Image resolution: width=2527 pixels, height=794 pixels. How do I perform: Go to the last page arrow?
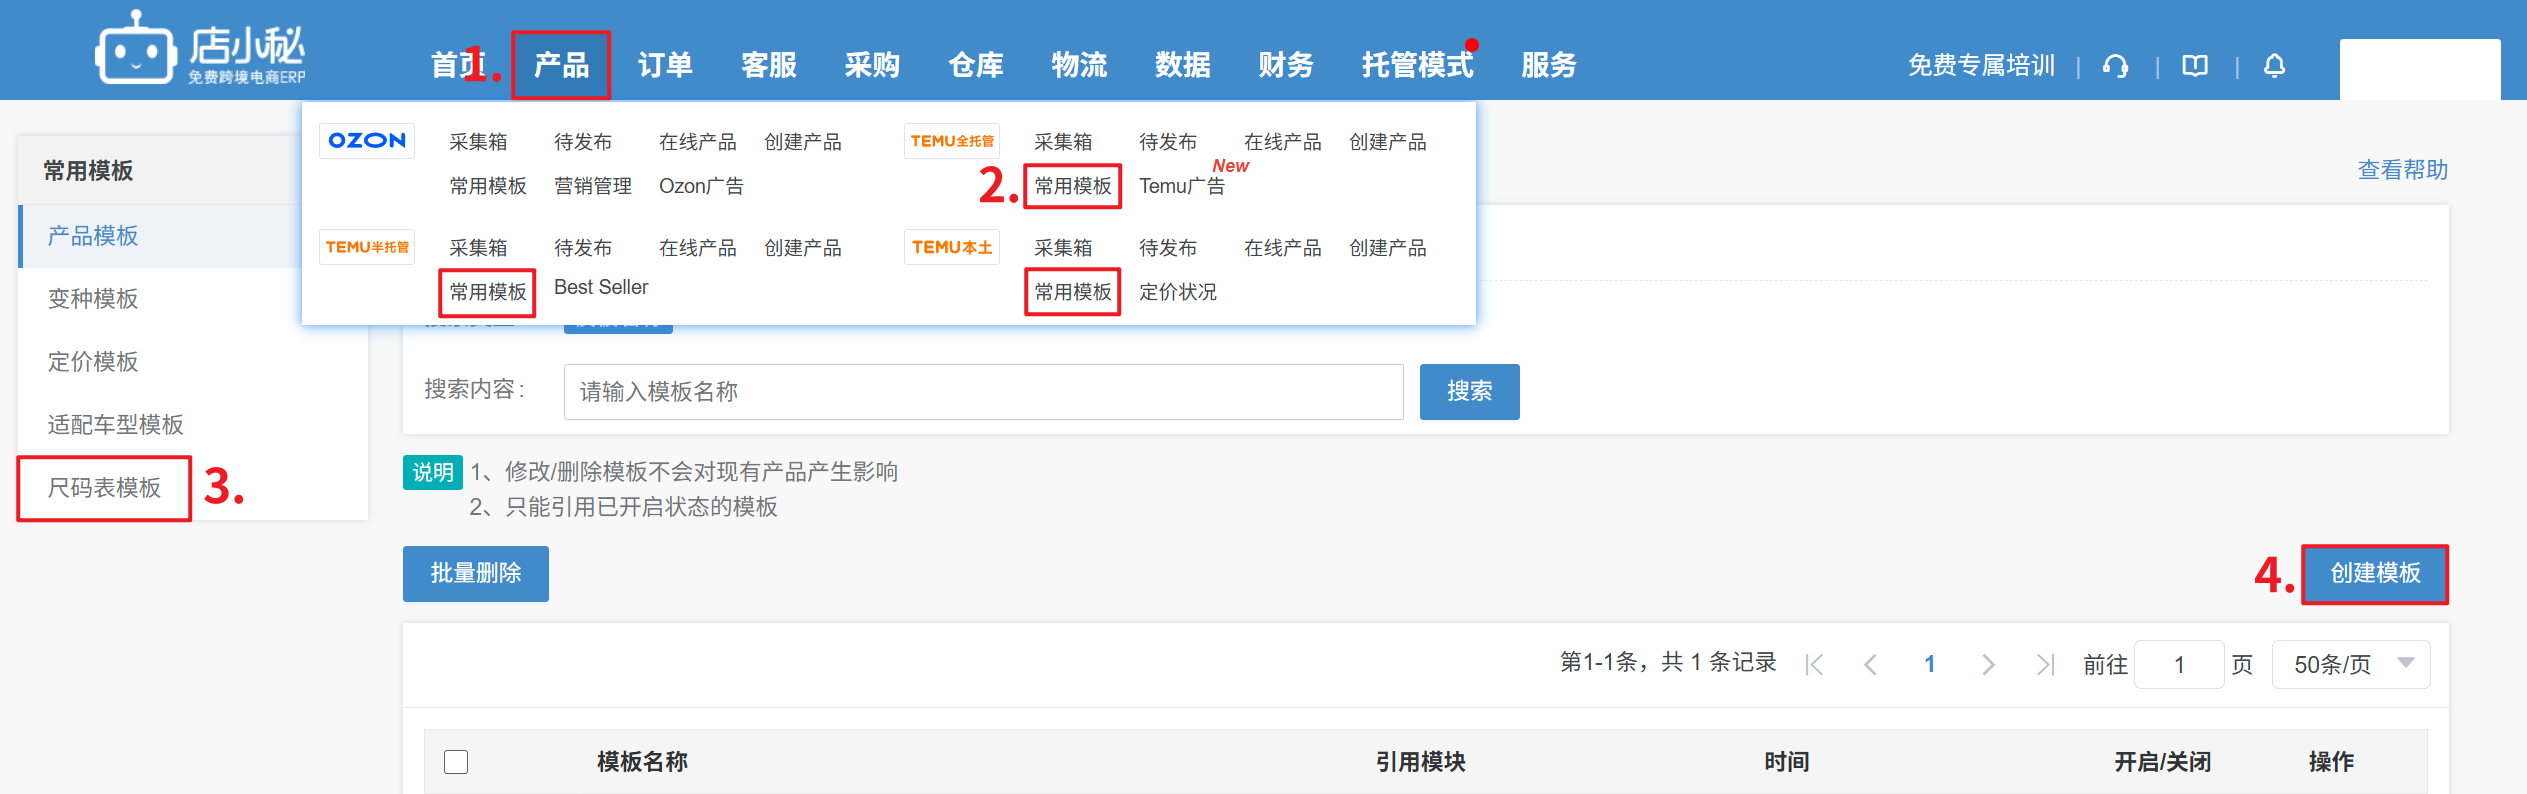pyautogui.click(x=2045, y=665)
